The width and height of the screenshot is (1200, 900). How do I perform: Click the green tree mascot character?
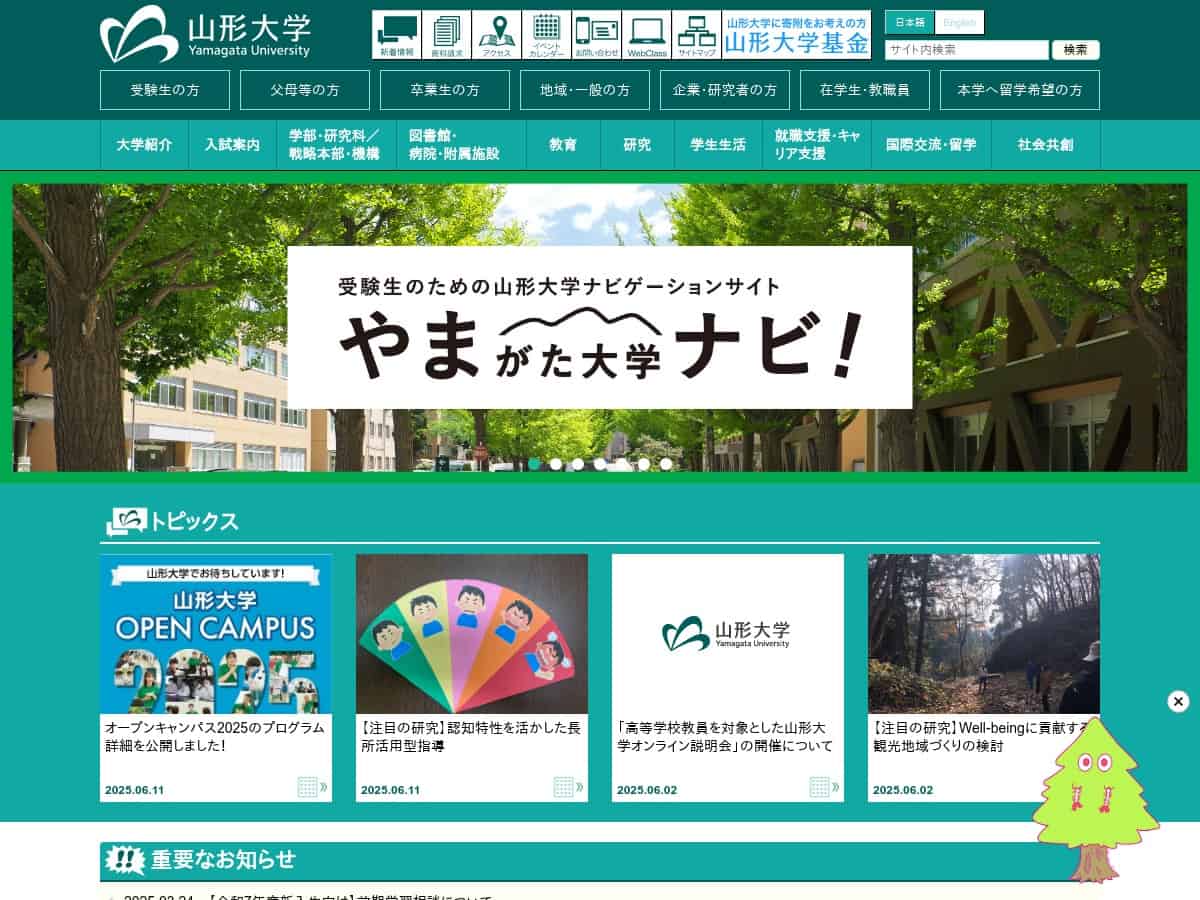[1095, 800]
